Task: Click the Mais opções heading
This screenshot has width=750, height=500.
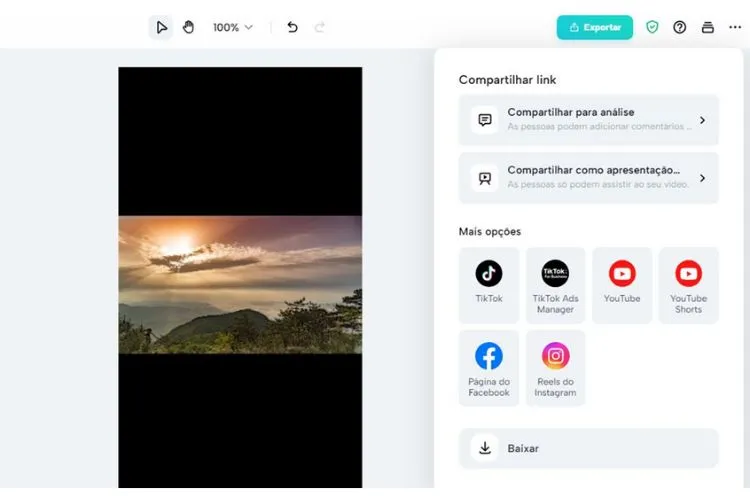Action: (489, 232)
